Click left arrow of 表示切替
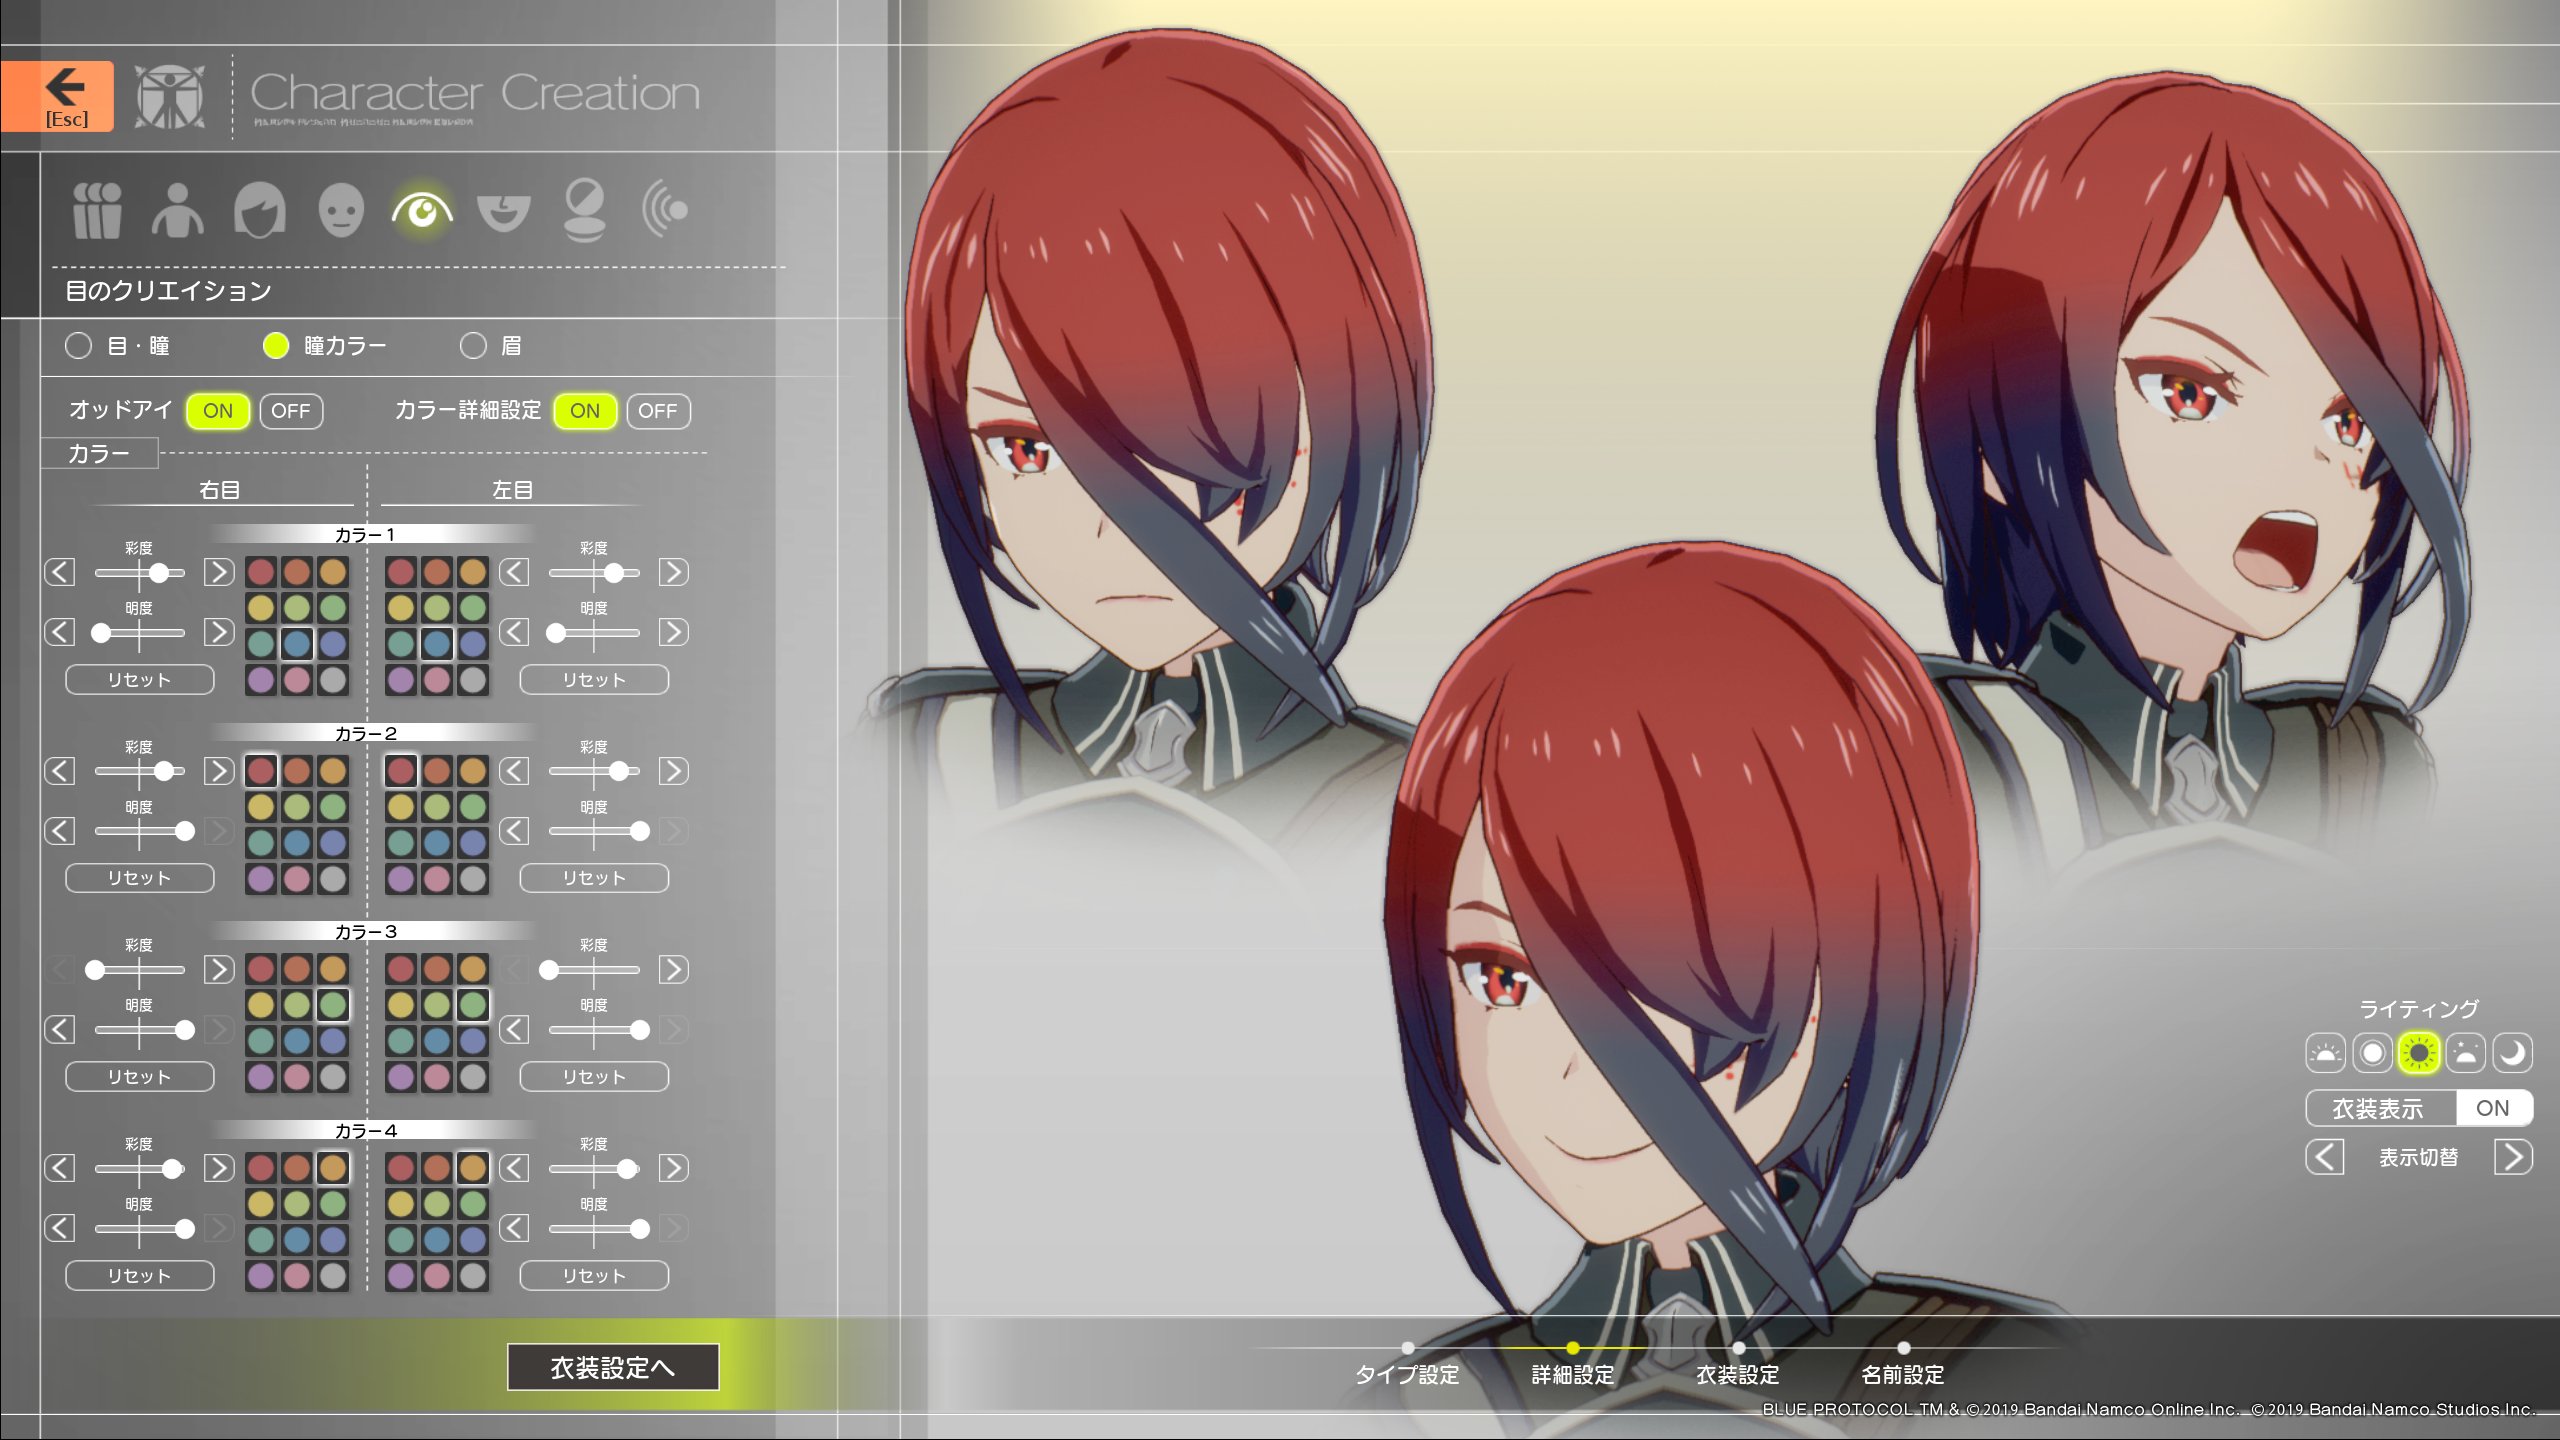Image resolution: width=2560 pixels, height=1440 pixels. [x=2325, y=1157]
